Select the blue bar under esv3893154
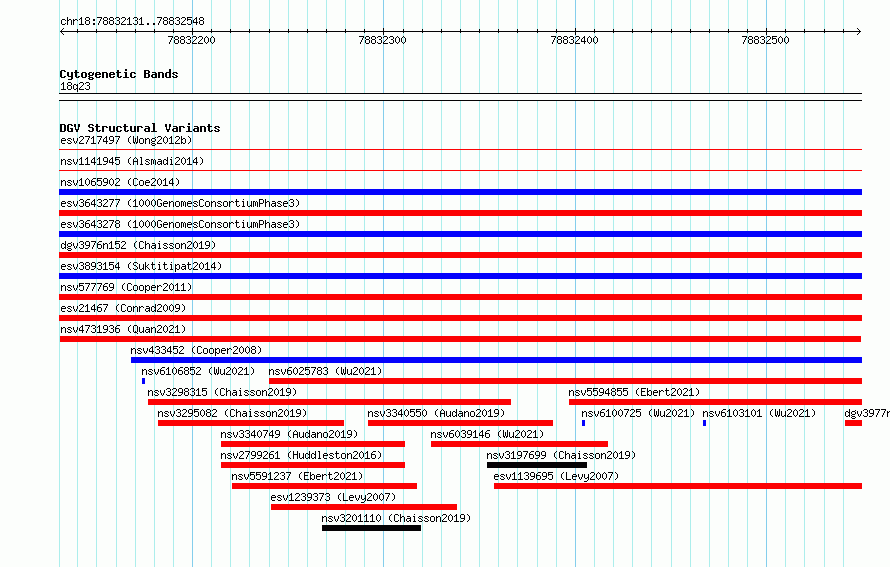The width and height of the screenshot is (890, 567). [x=460, y=276]
